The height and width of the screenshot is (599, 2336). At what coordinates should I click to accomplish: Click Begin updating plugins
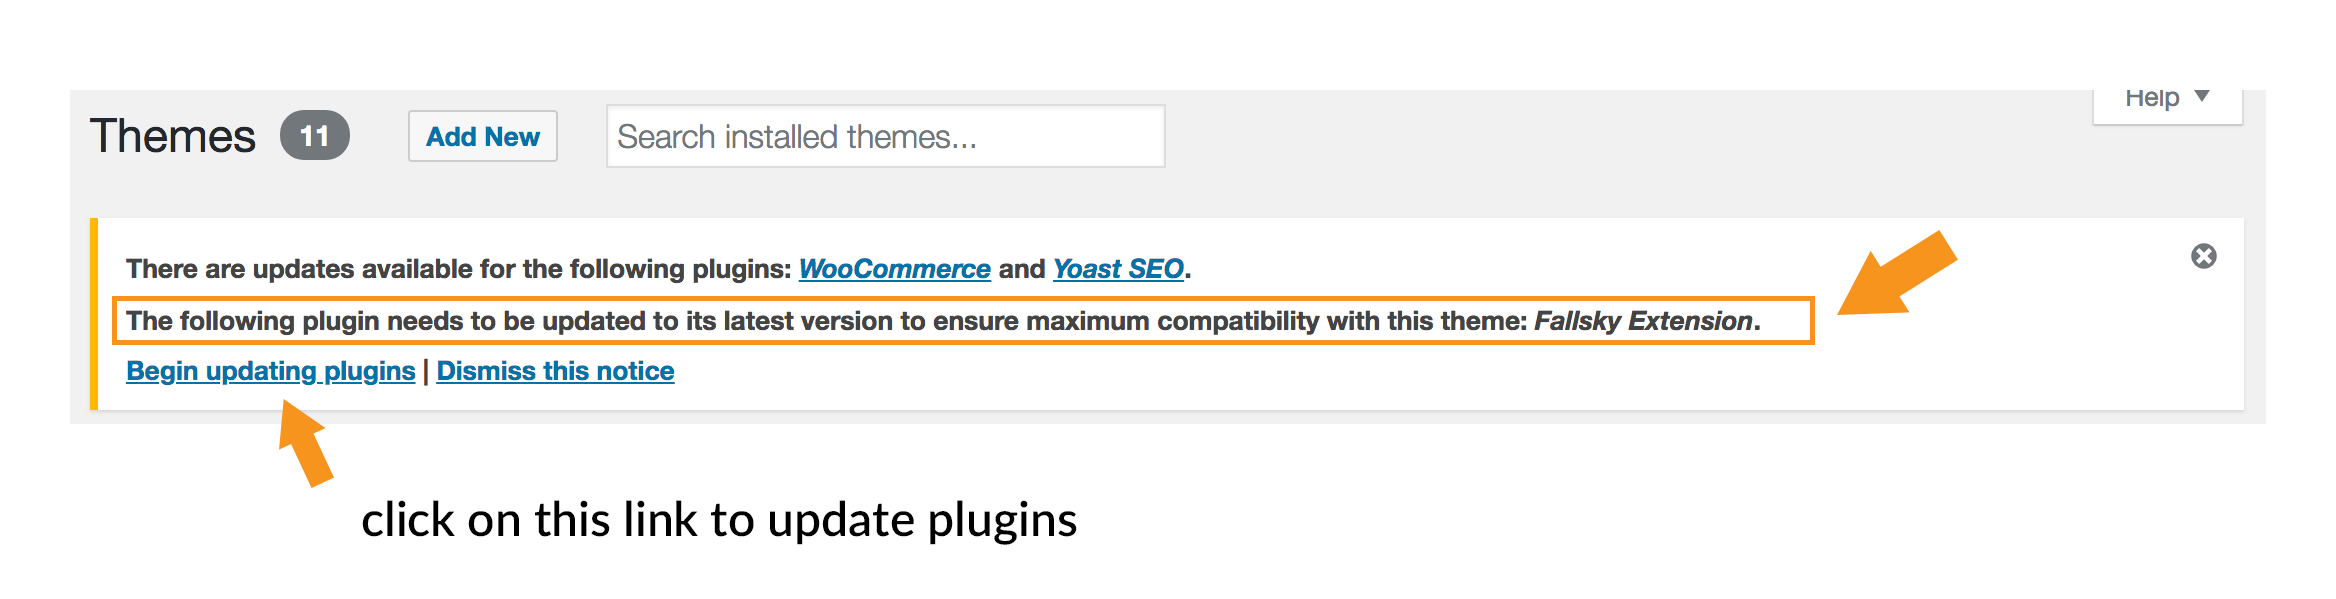[x=270, y=370]
